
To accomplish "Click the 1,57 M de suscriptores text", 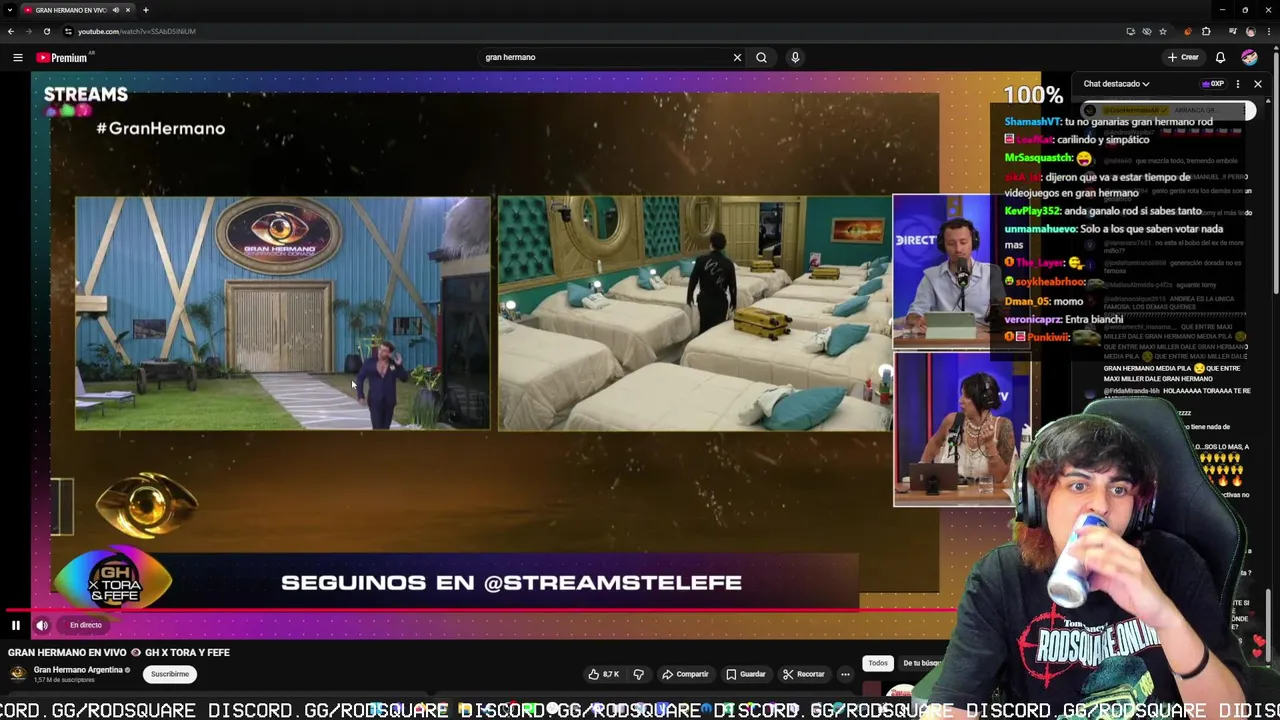I will coord(64,680).
